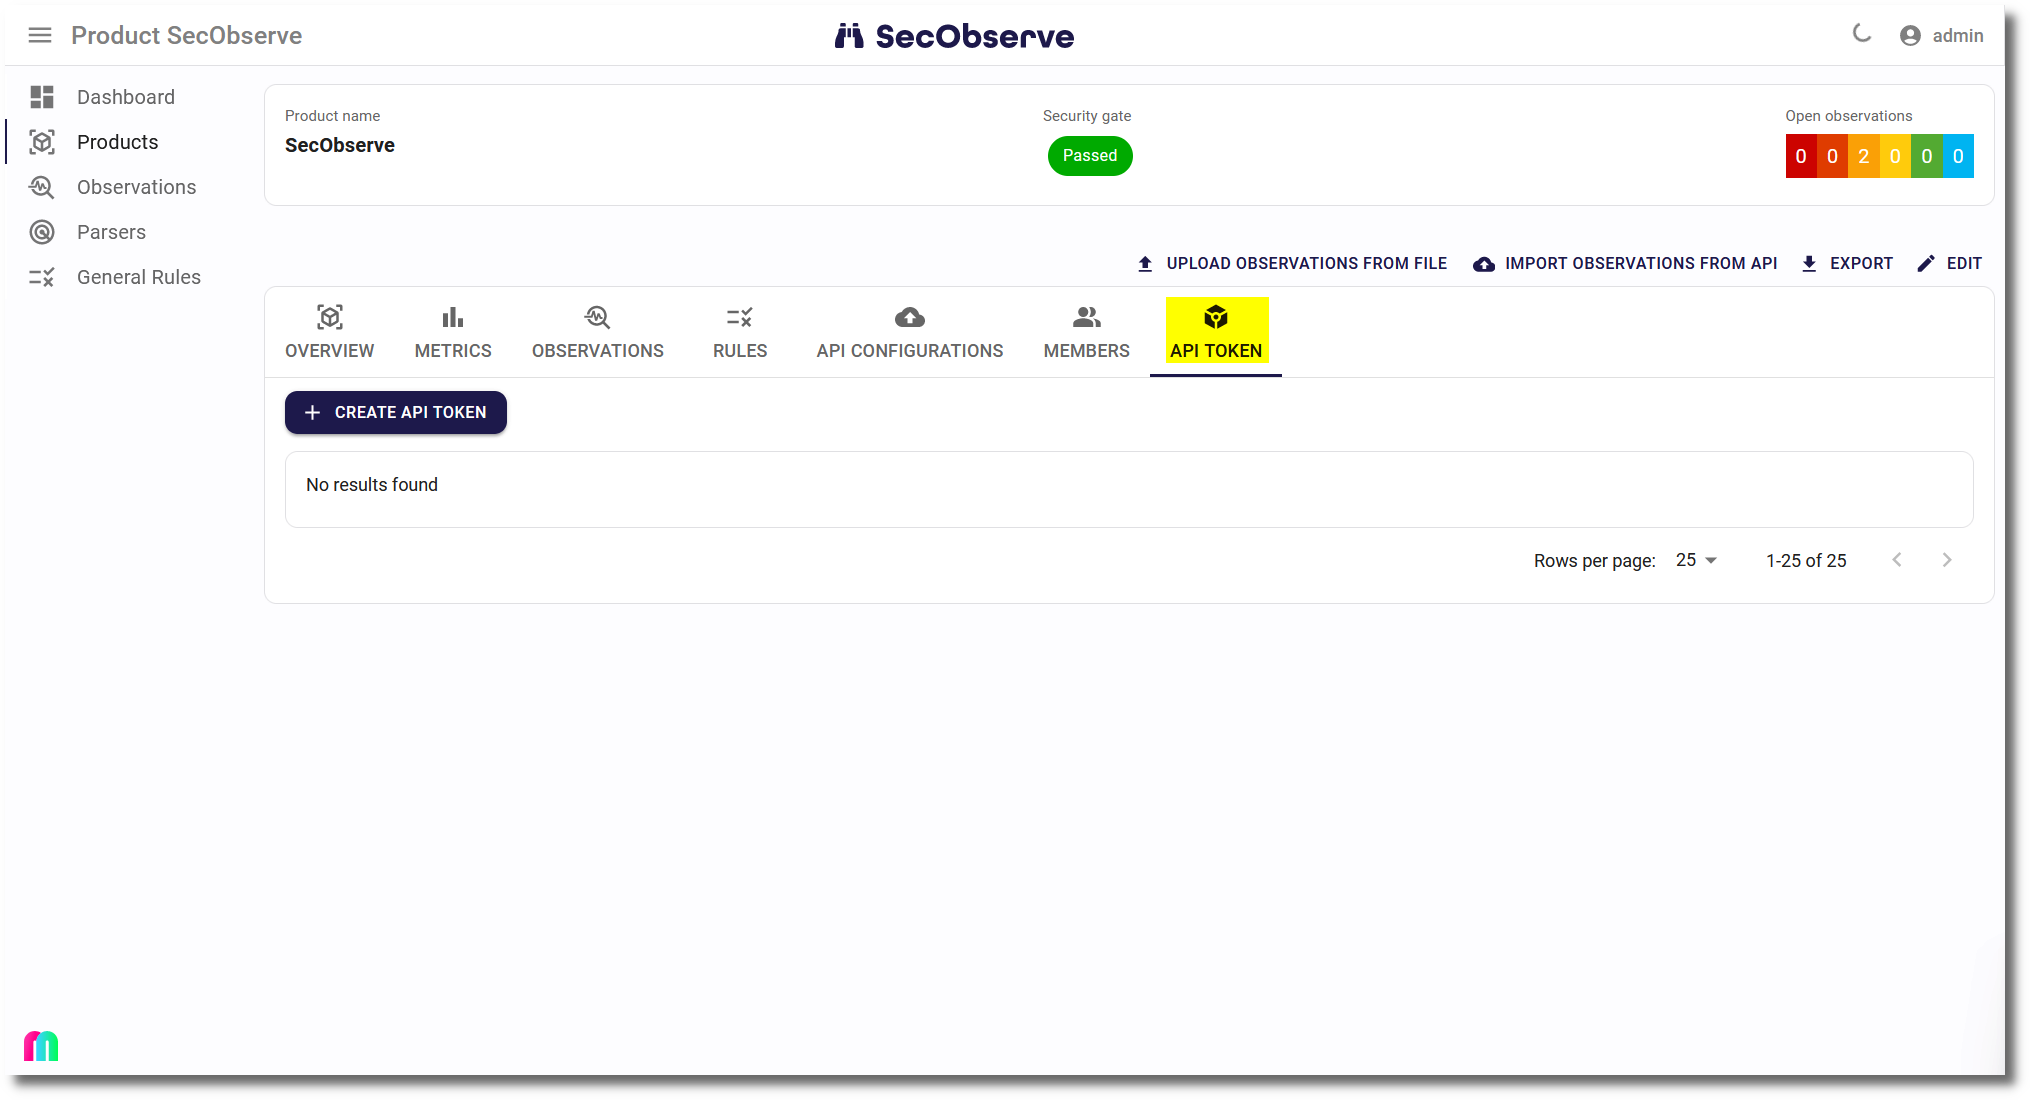The image size is (2030, 1100).
Task: Open the admin user account menu
Action: (x=1941, y=35)
